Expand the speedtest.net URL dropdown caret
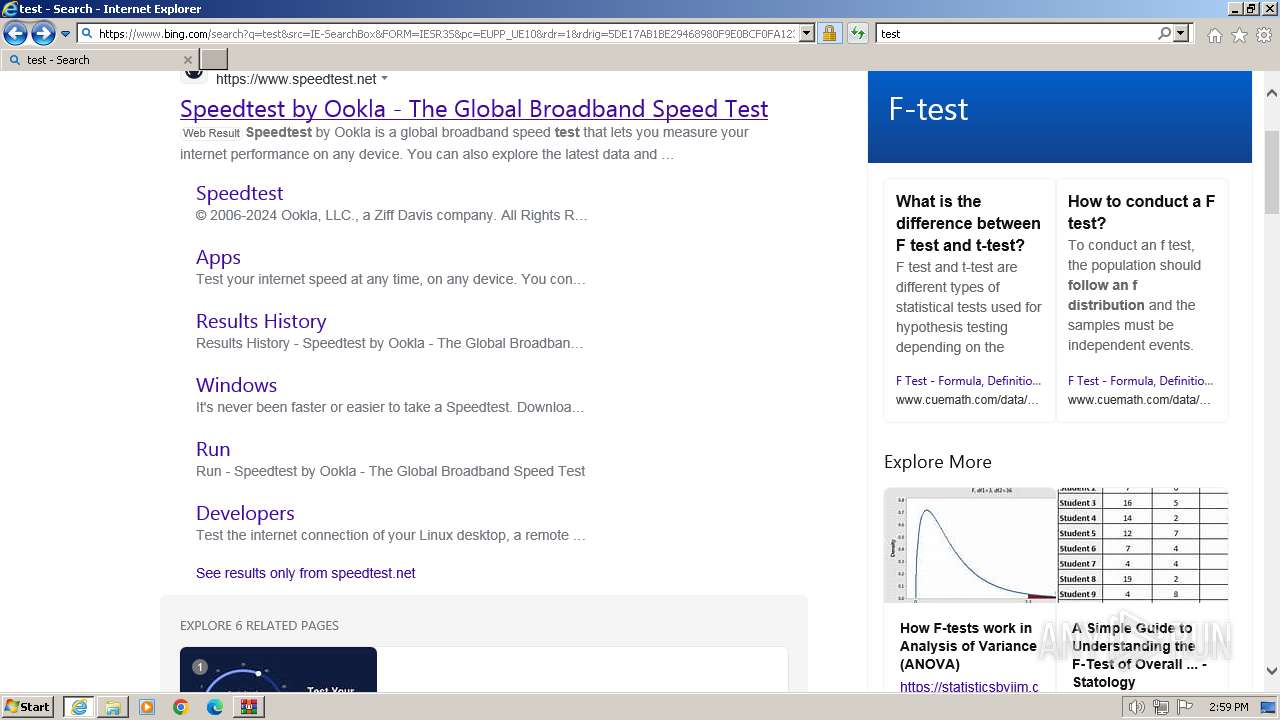The width and height of the screenshot is (1280, 720). pyautogui.click(x=385, y=79)
